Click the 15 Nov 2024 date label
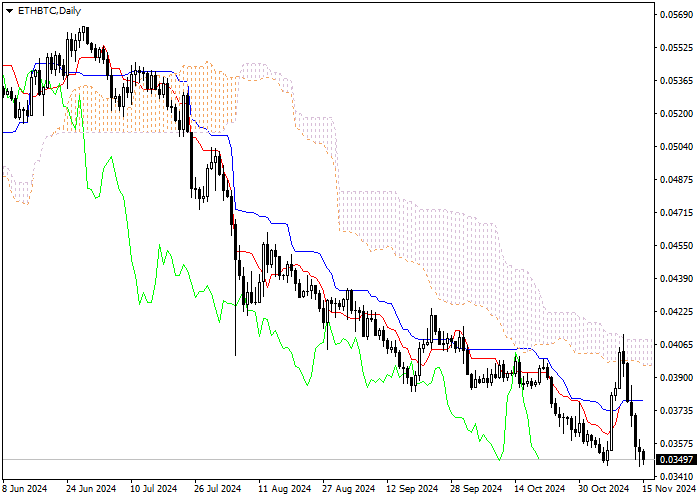The image size is (700, 500). [x=668, y=489]
